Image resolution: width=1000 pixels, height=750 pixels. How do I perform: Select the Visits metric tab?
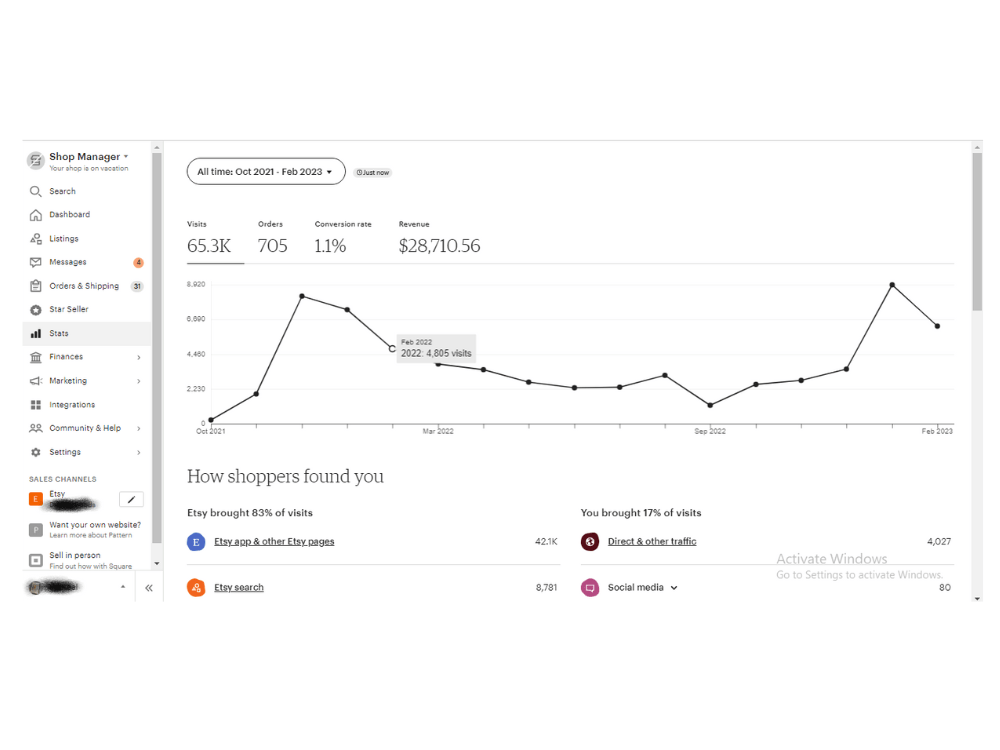[209, 239]
